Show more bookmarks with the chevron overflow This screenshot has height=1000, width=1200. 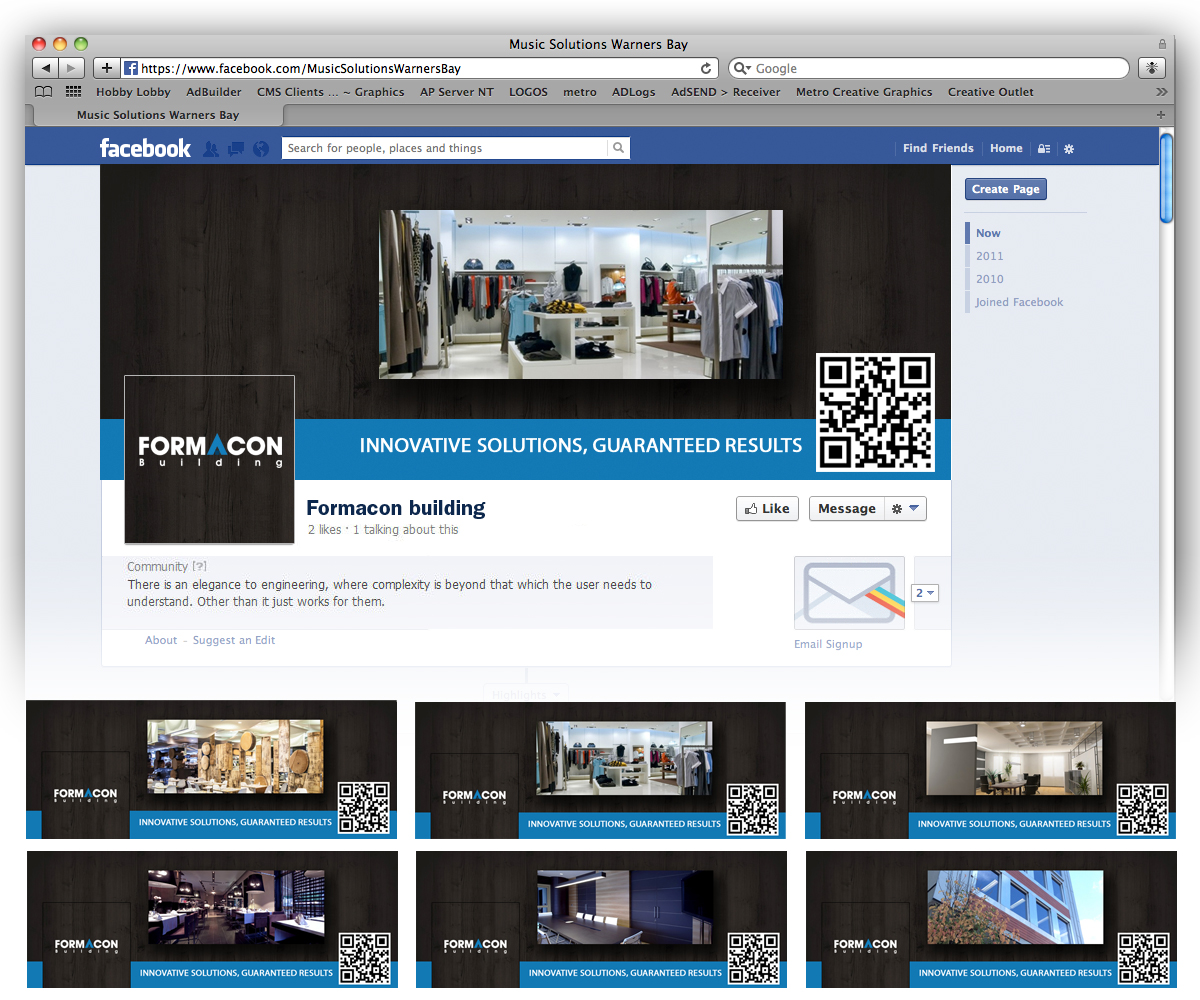[x=1161, y=92]
